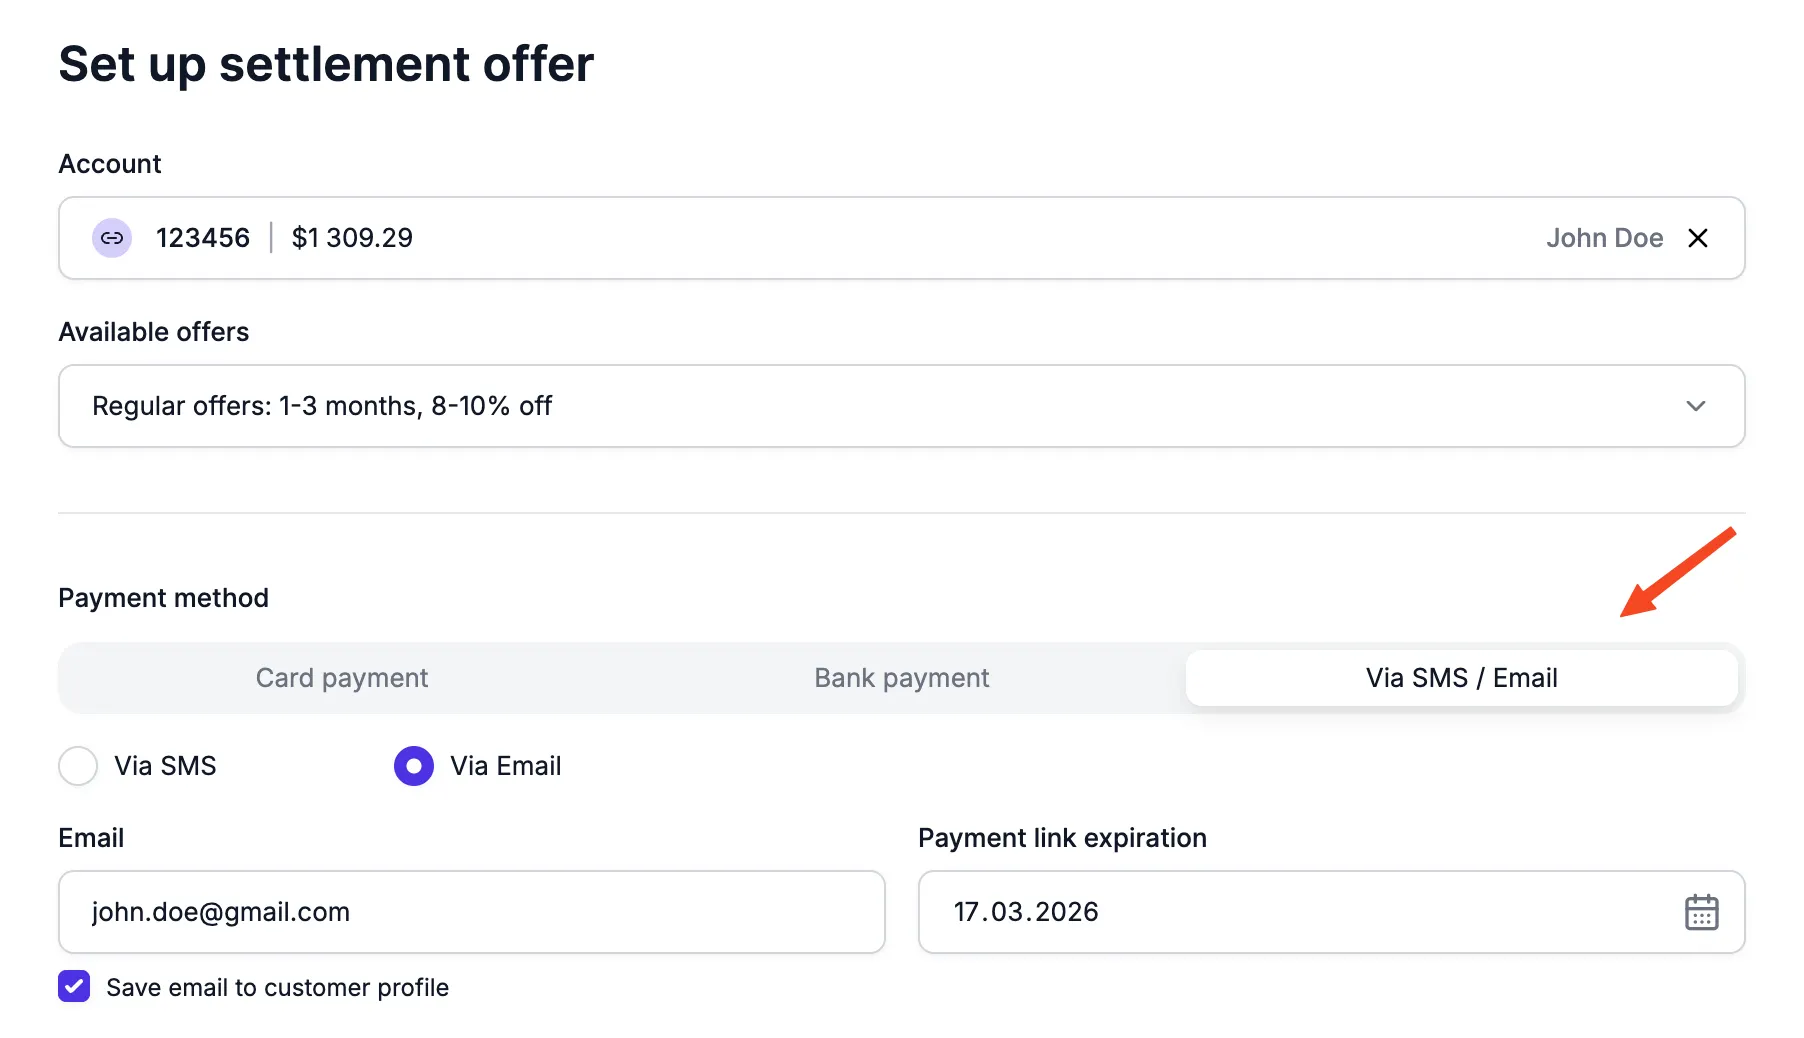Click the John Doe customer name
Screen dimensions: 1804x1038
coord(1604,238)
